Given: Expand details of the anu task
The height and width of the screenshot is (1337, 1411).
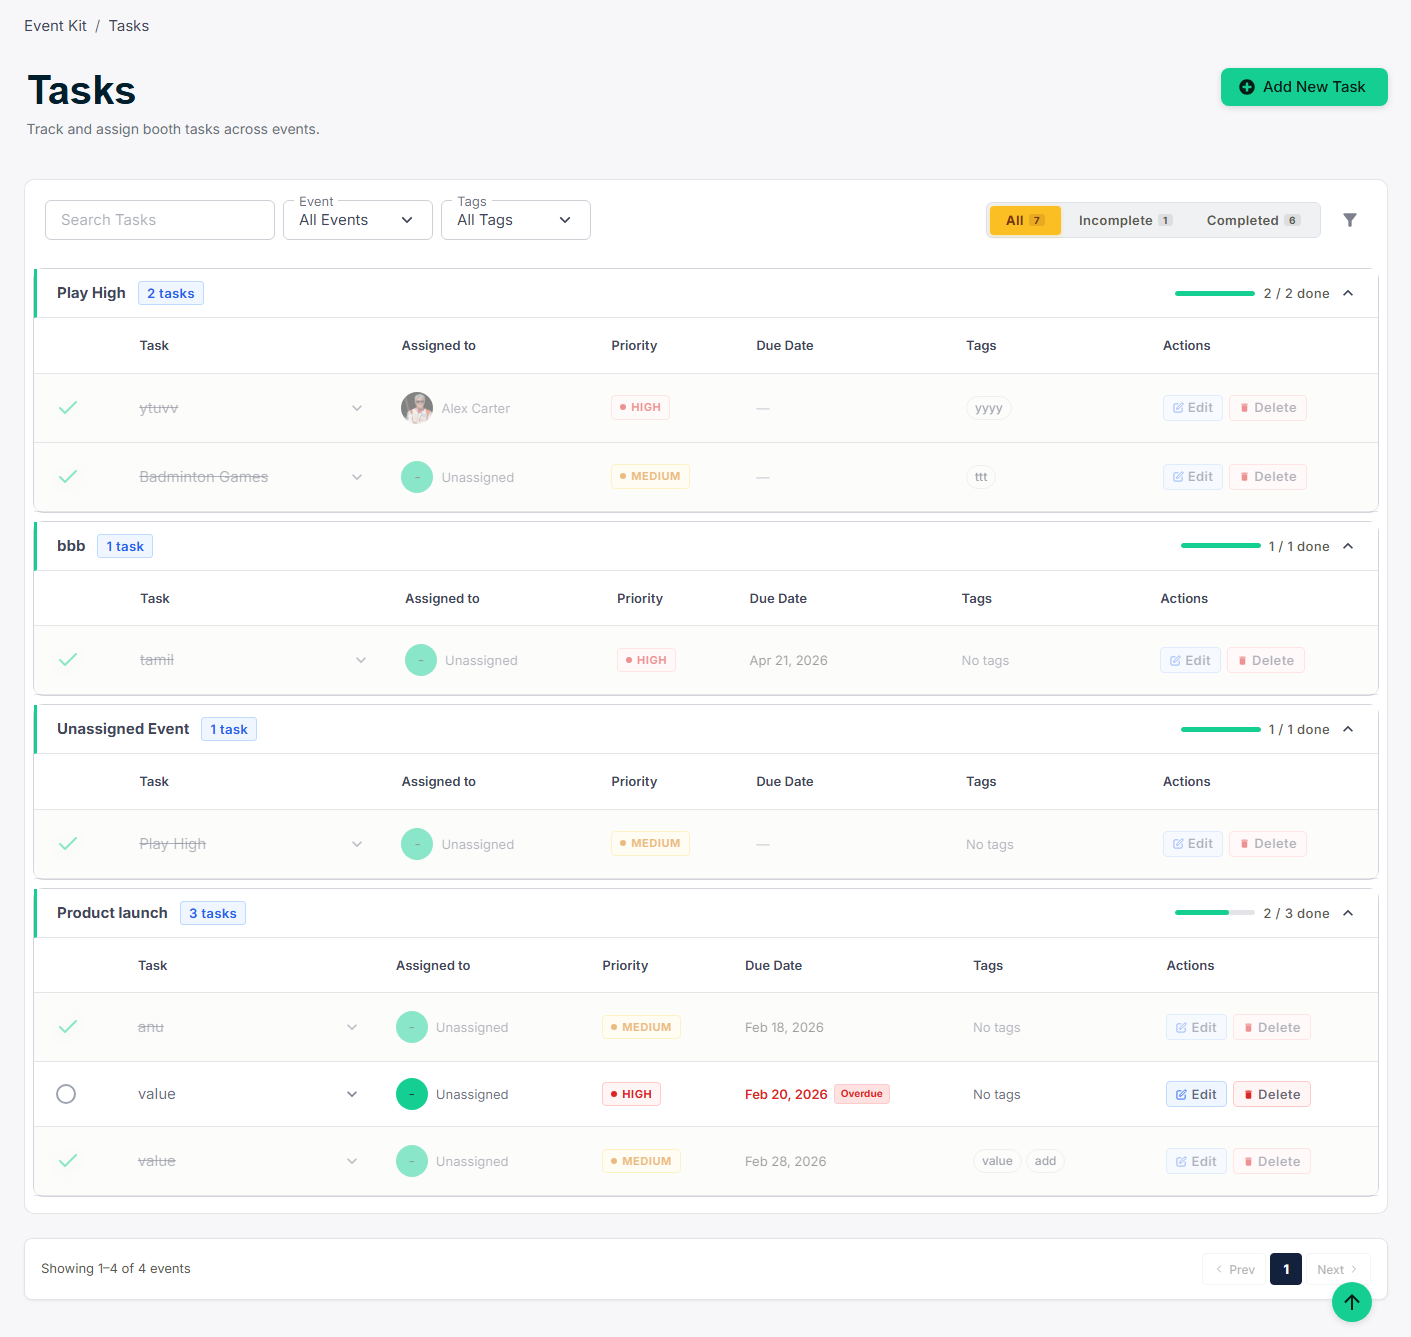Looking at the screenshot, I should tap(352, 1027).
